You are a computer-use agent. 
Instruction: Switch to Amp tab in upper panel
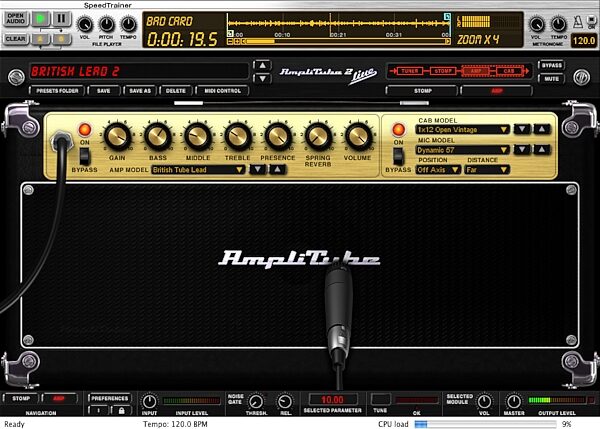(x=496, y=91)
